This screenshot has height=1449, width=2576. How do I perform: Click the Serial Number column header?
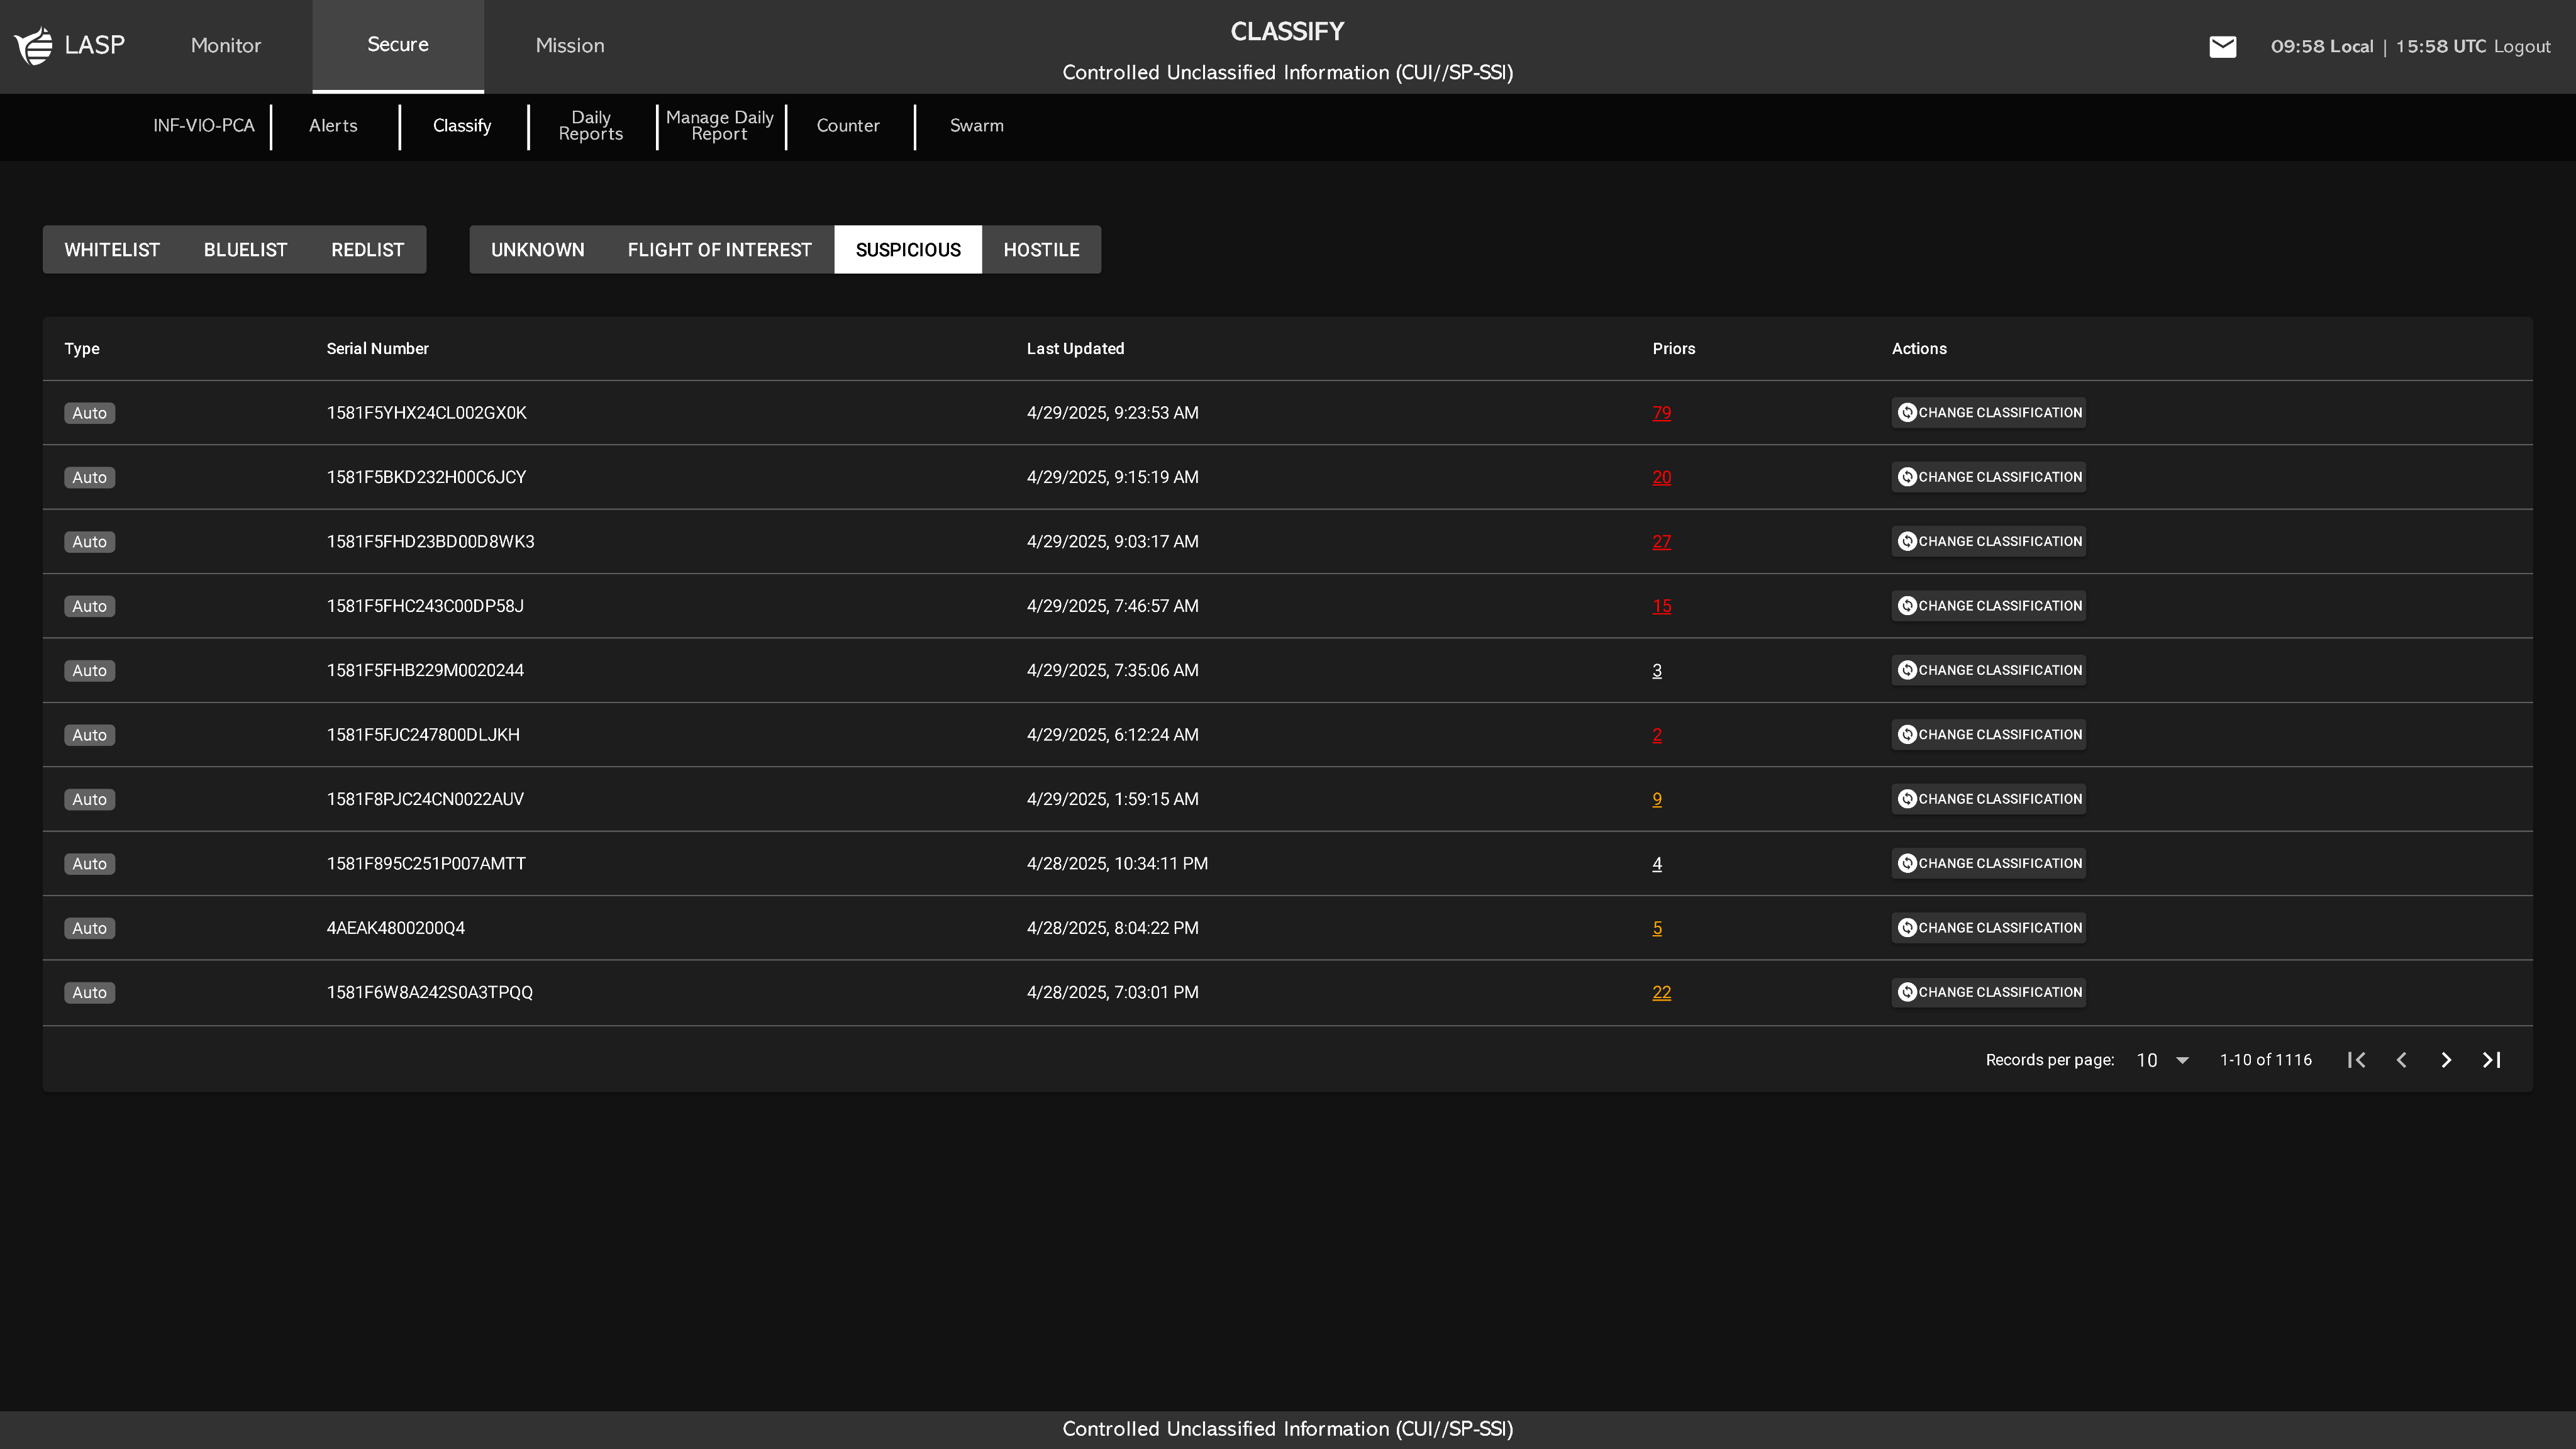point(377,349)
